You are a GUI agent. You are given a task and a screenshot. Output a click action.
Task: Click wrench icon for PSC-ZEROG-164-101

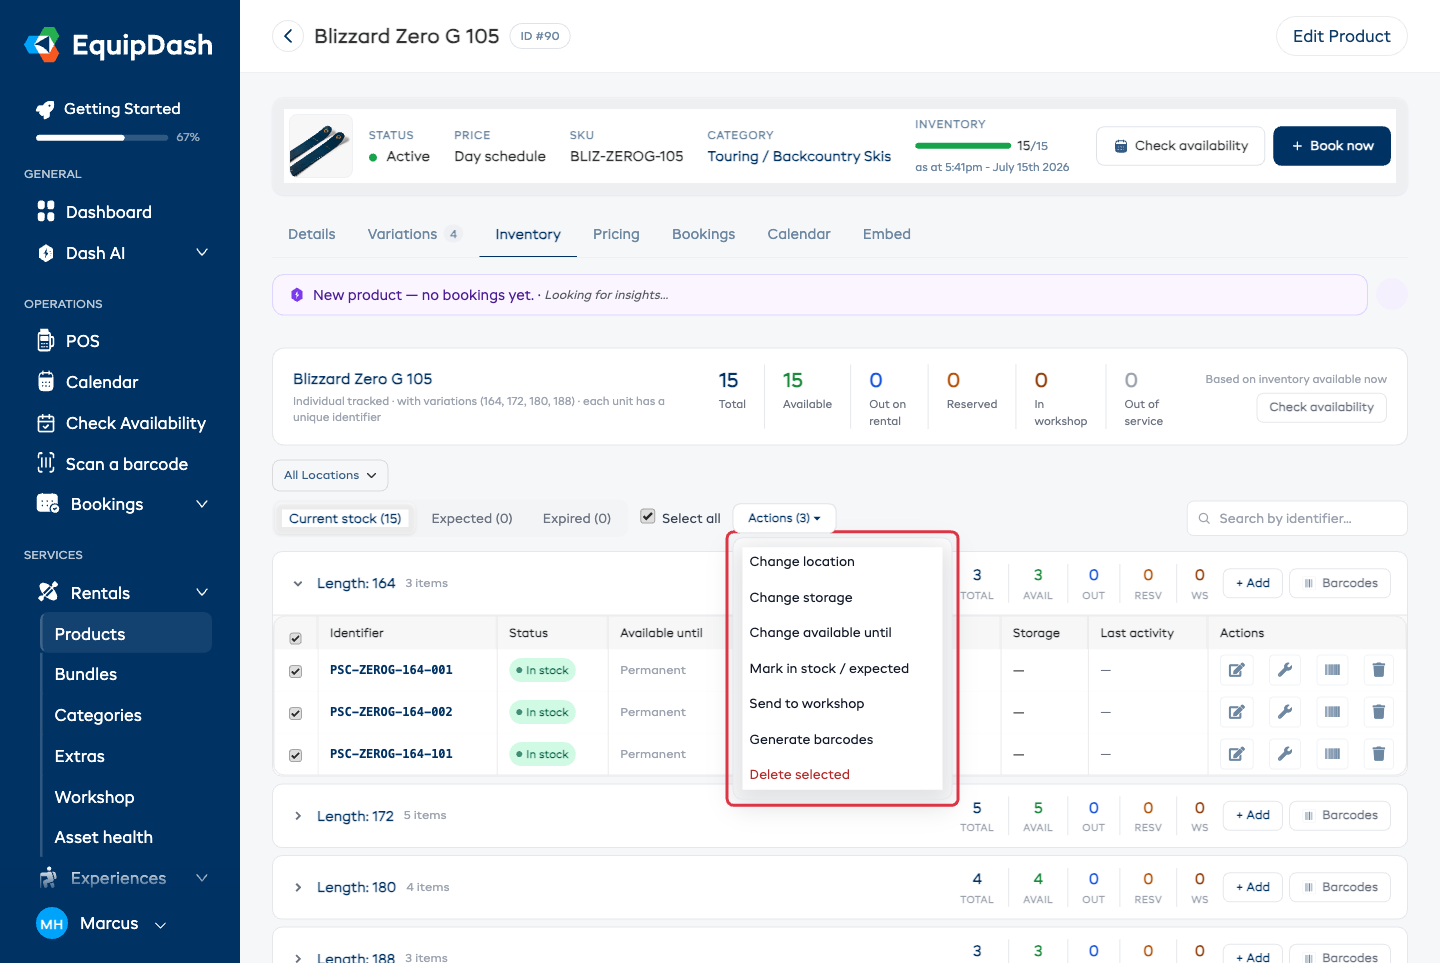coord(1285,754)
